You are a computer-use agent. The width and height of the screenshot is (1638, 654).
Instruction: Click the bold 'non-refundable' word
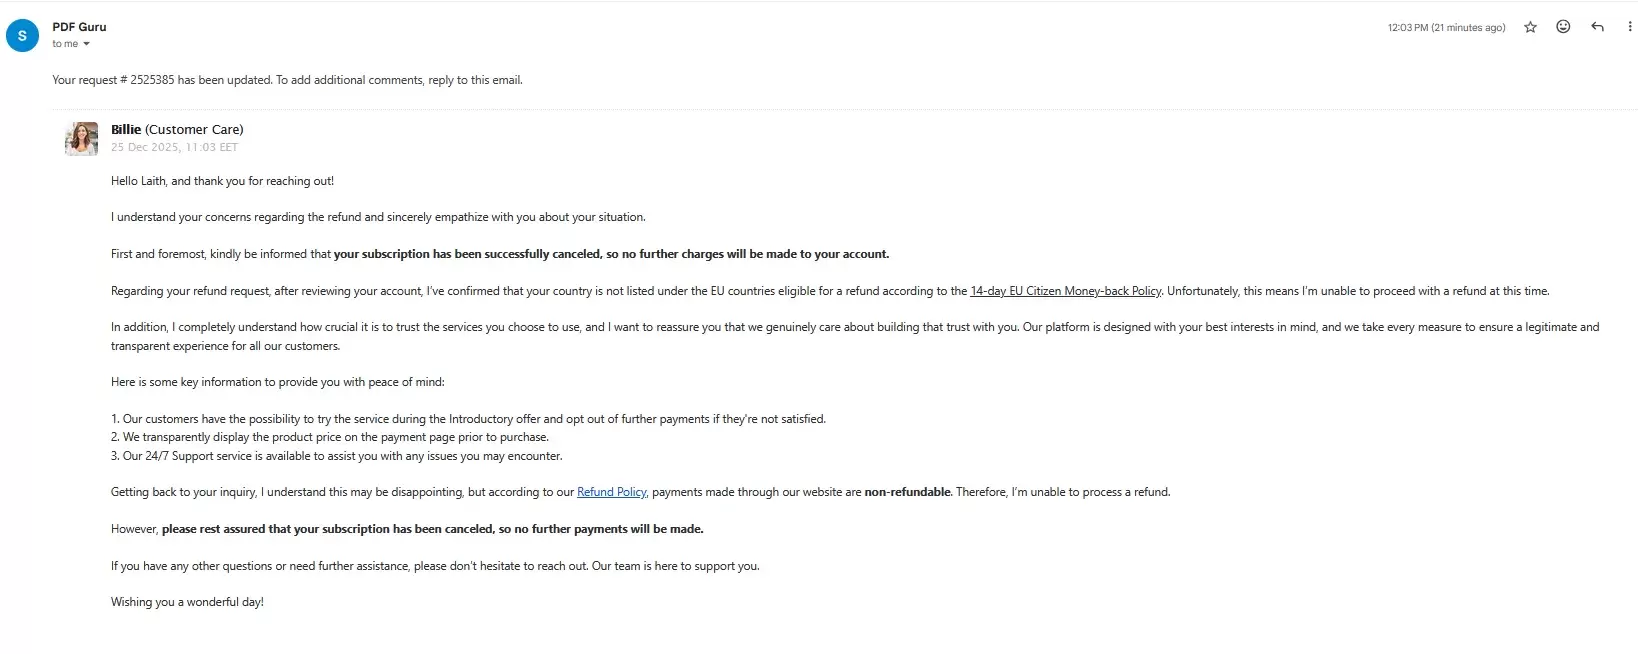click(x=907, y=492)
